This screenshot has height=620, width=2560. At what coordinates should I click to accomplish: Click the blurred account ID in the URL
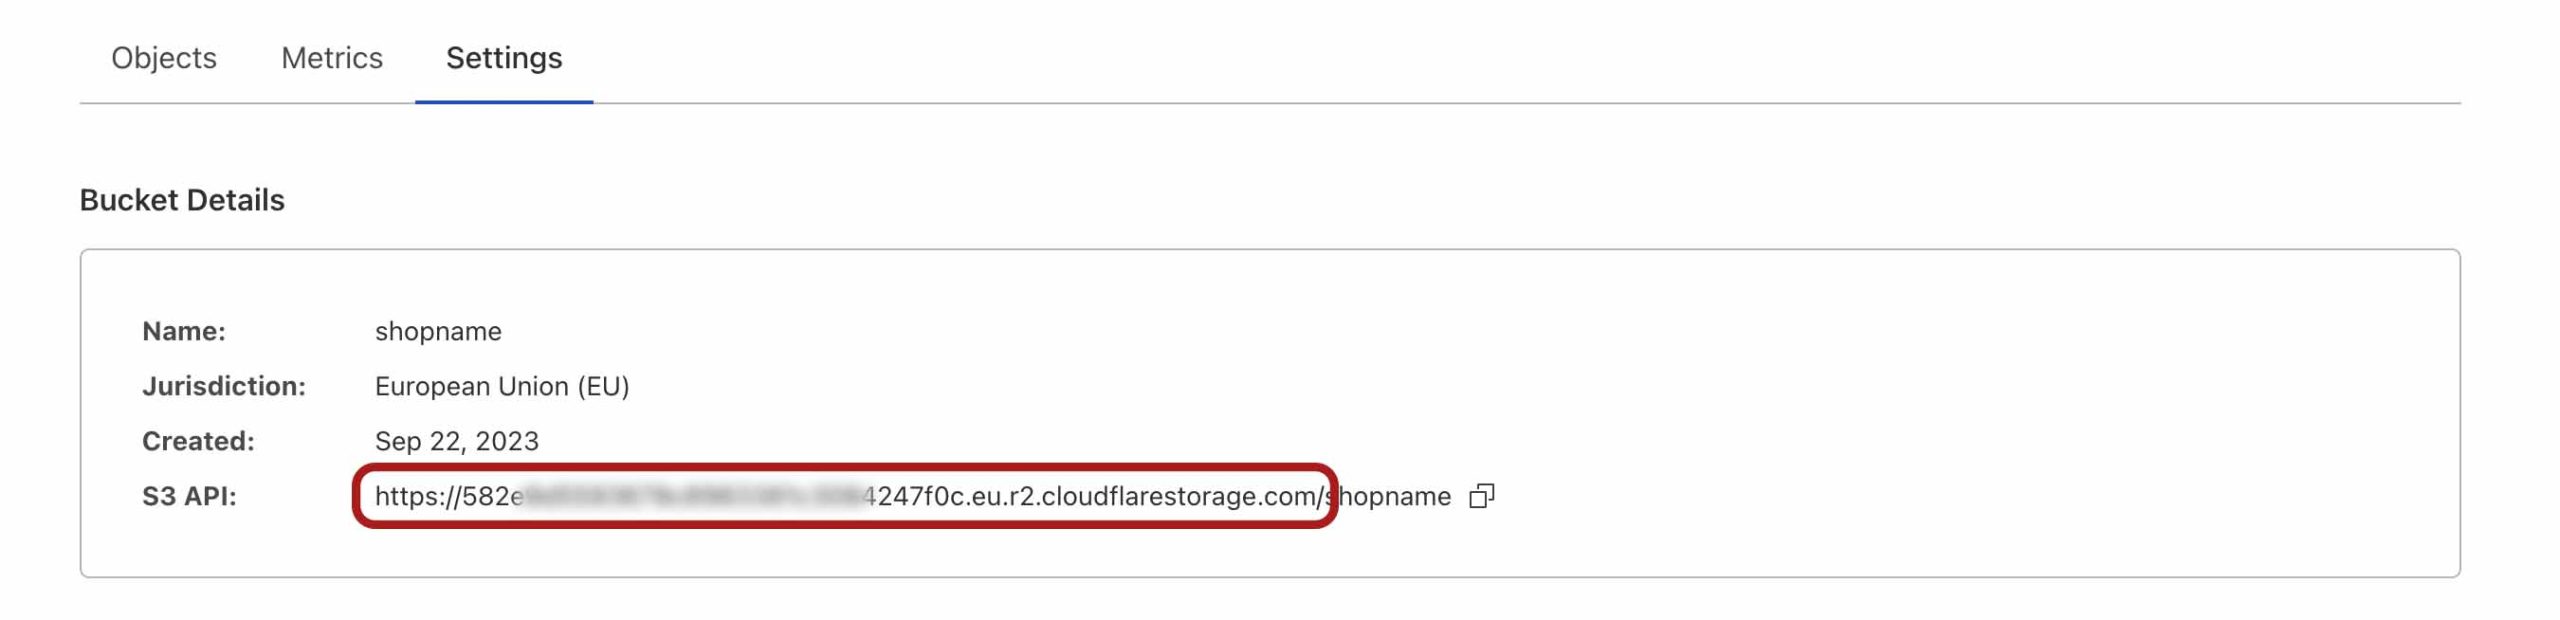(692, 496)
